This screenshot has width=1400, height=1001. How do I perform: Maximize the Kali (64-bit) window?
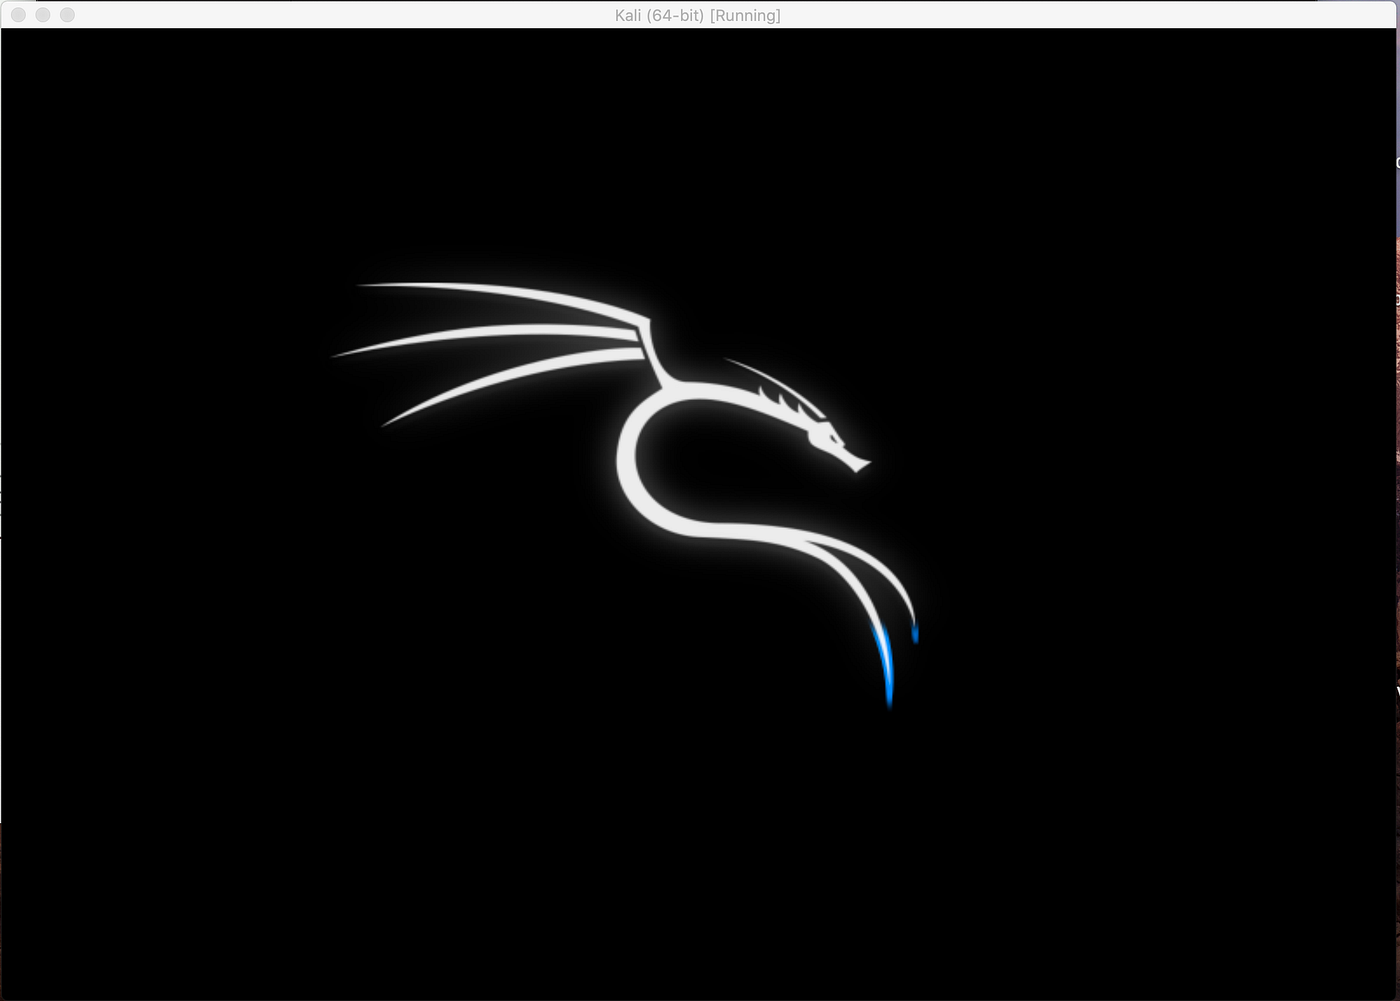coord(67,15)
